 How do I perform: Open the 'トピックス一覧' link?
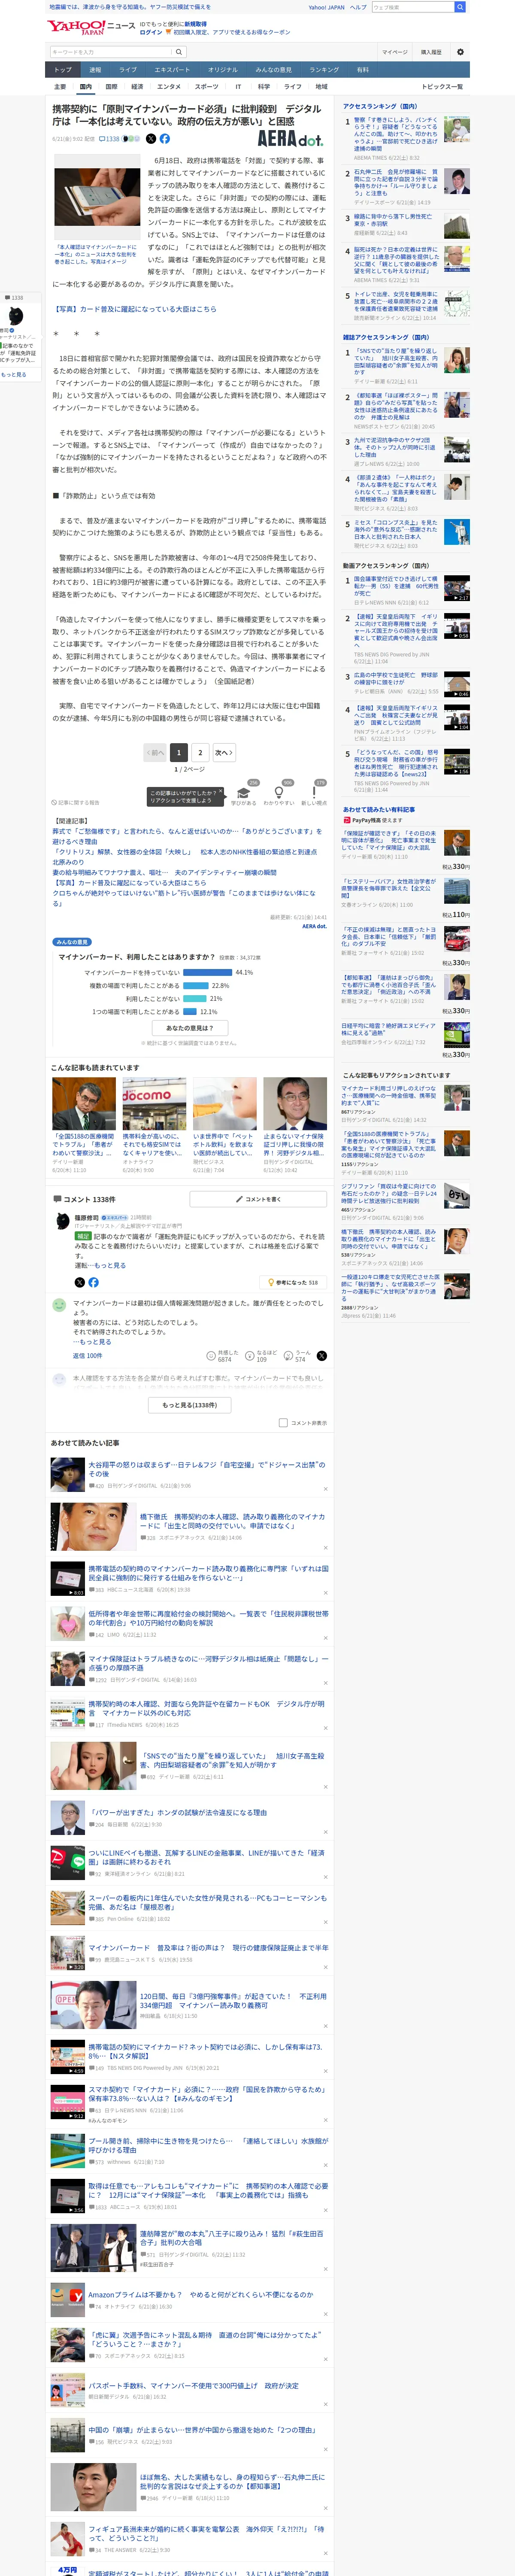pyautogui.click(x=442, y=87)
